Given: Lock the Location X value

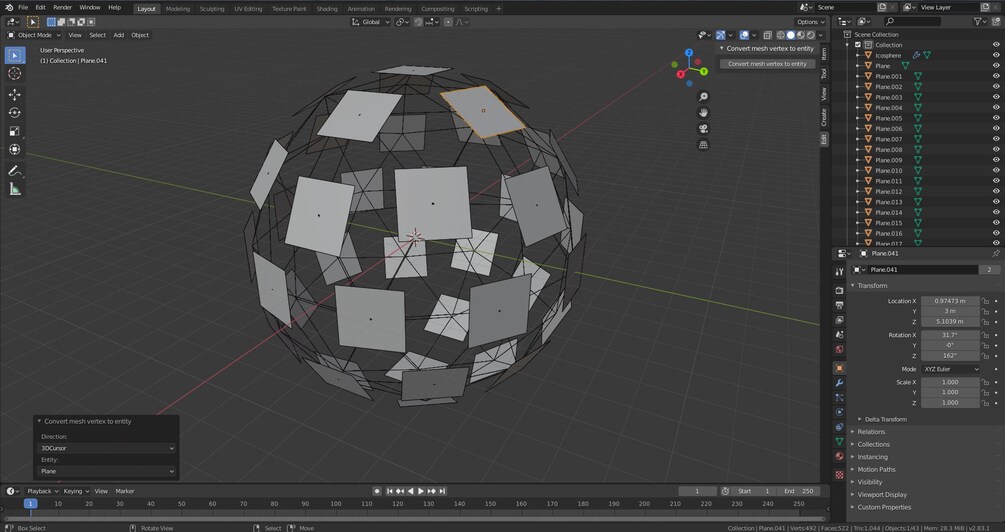Looking at the screenshot, I should 986,301.
